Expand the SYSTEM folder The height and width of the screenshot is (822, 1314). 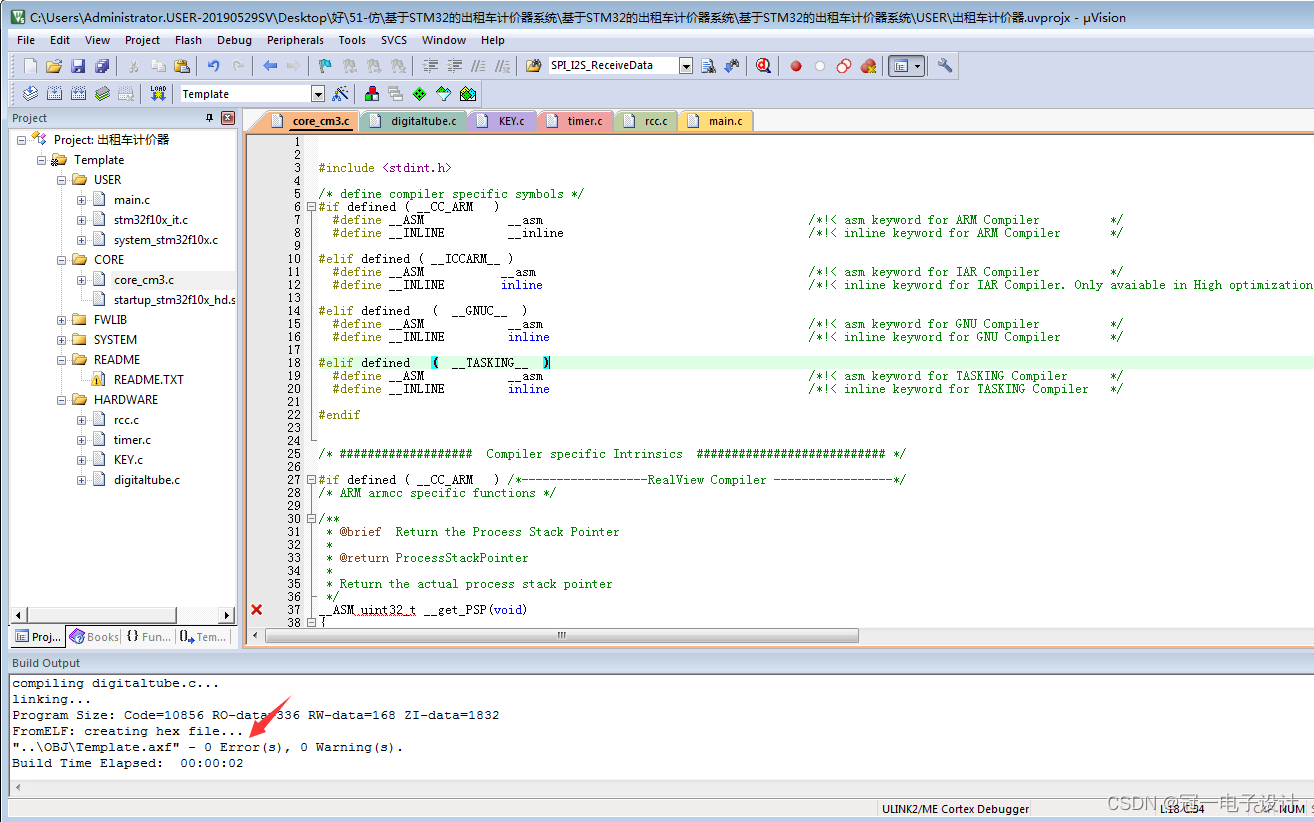coord(62,340)
